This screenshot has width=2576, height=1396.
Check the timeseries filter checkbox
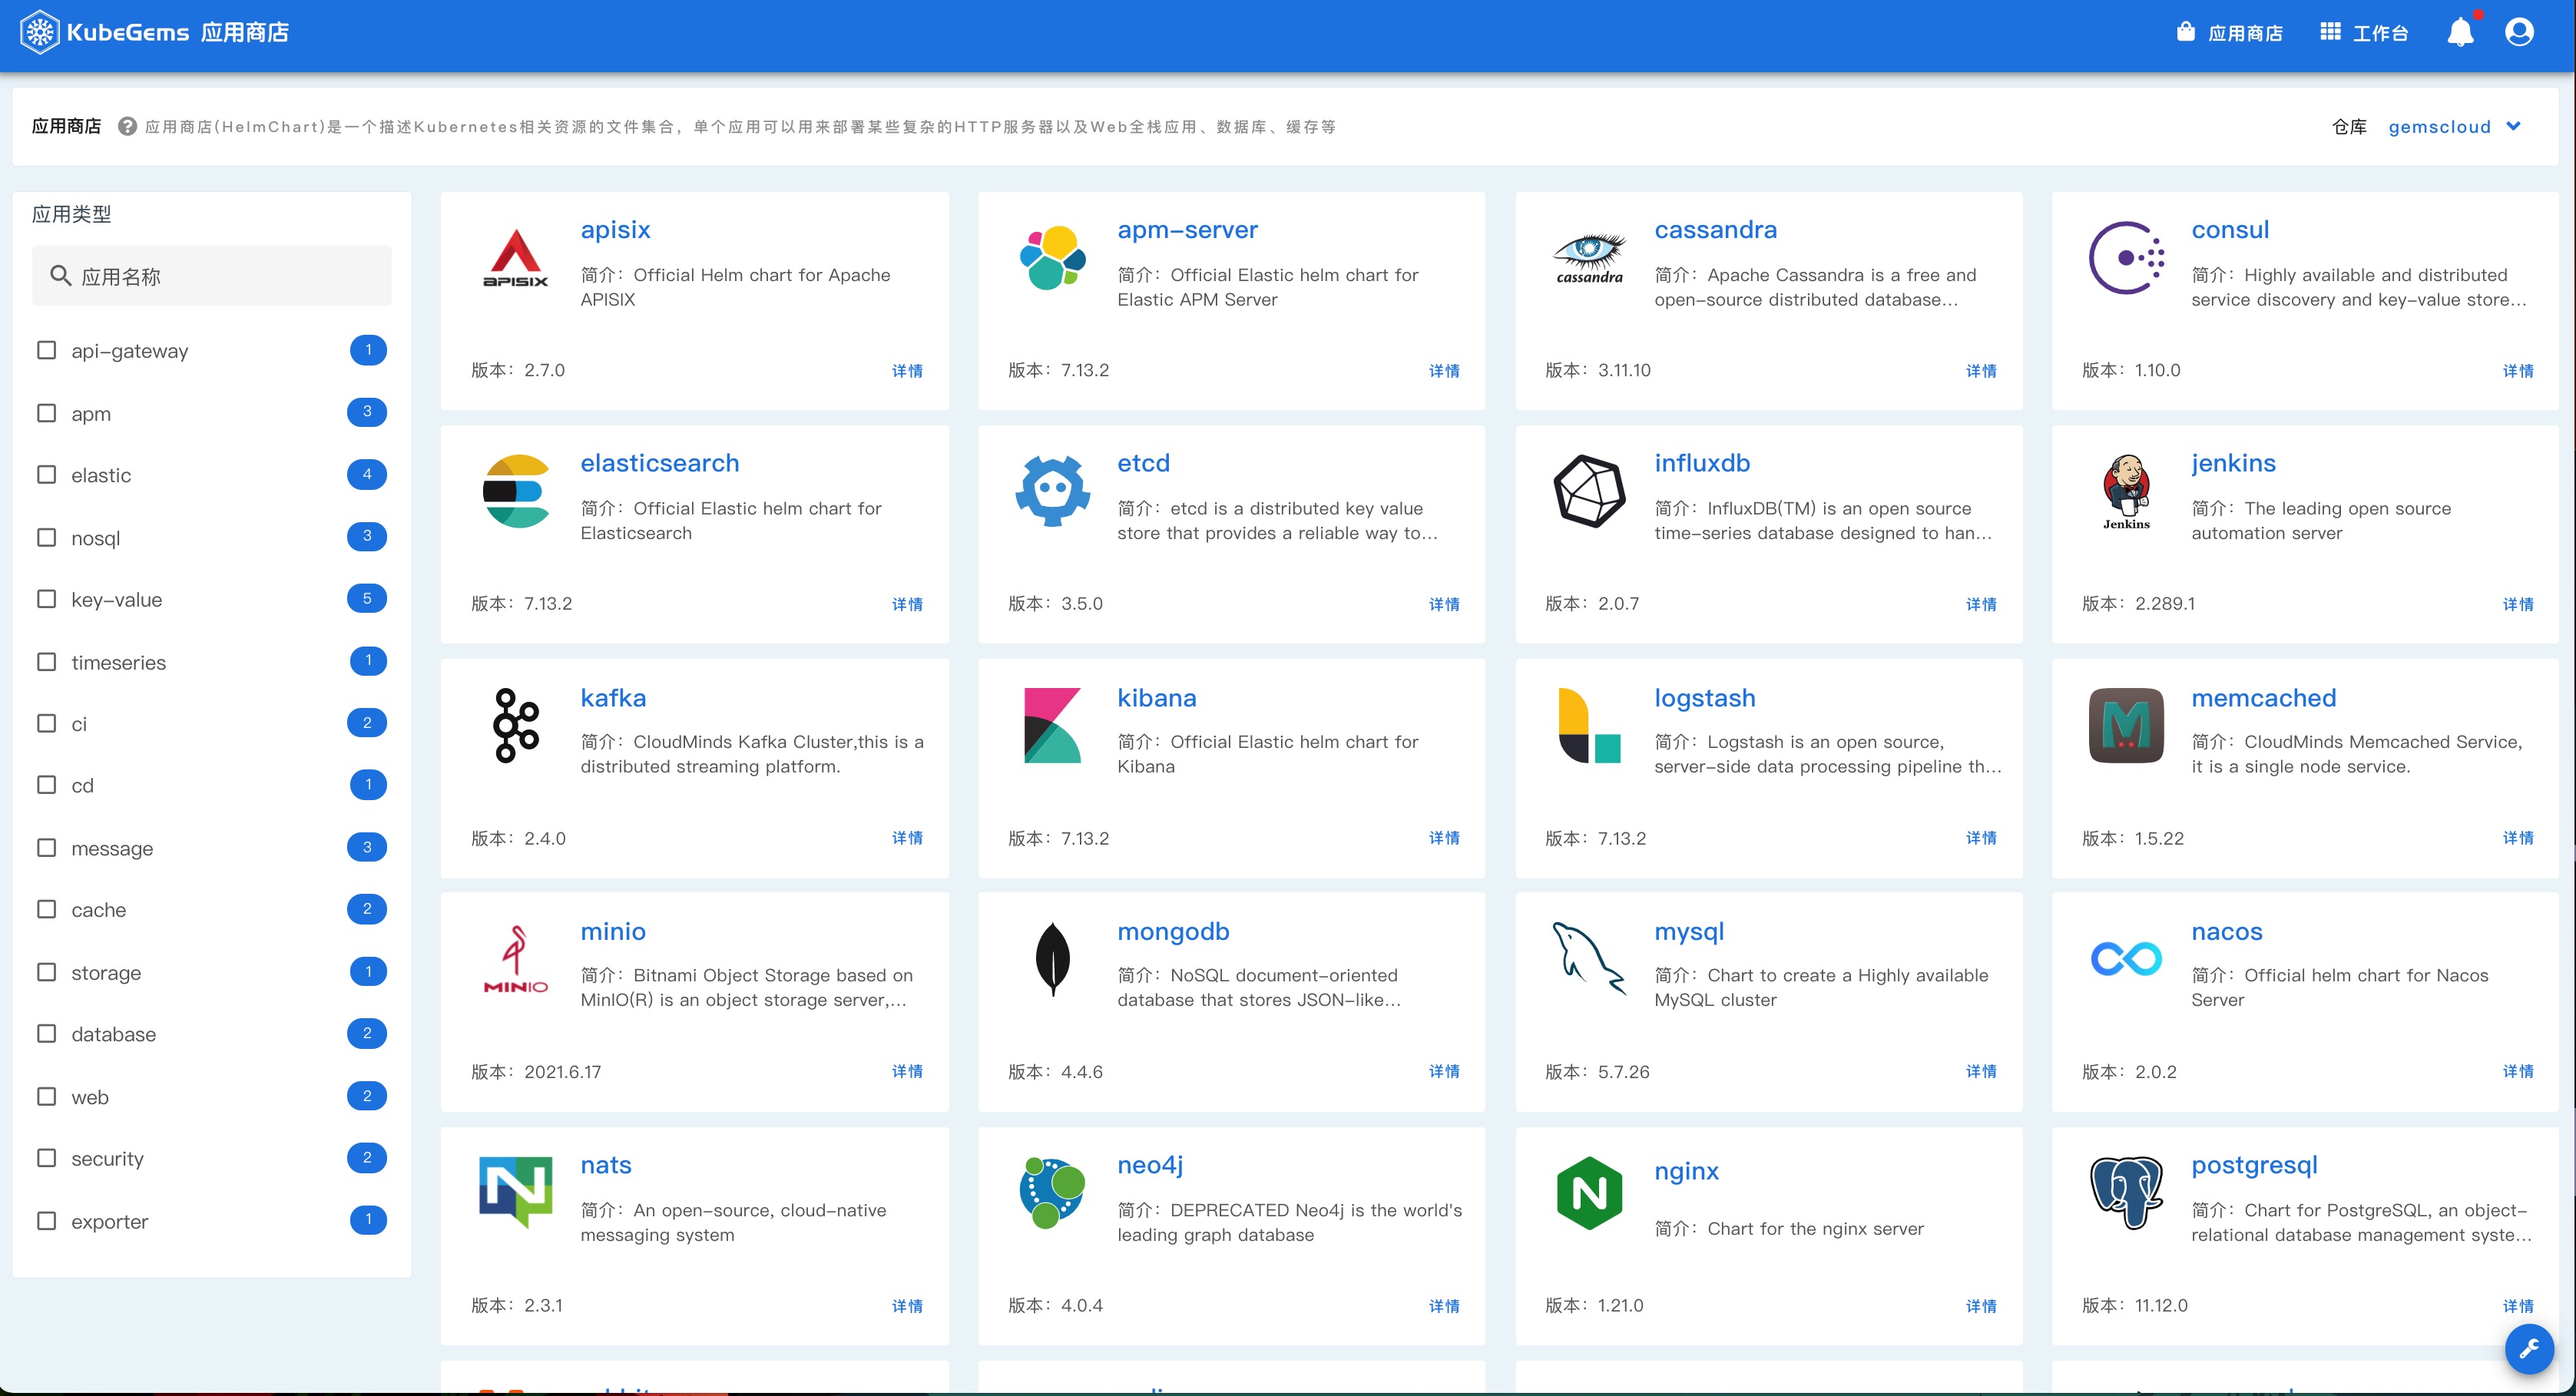click(x=46, y=662)
